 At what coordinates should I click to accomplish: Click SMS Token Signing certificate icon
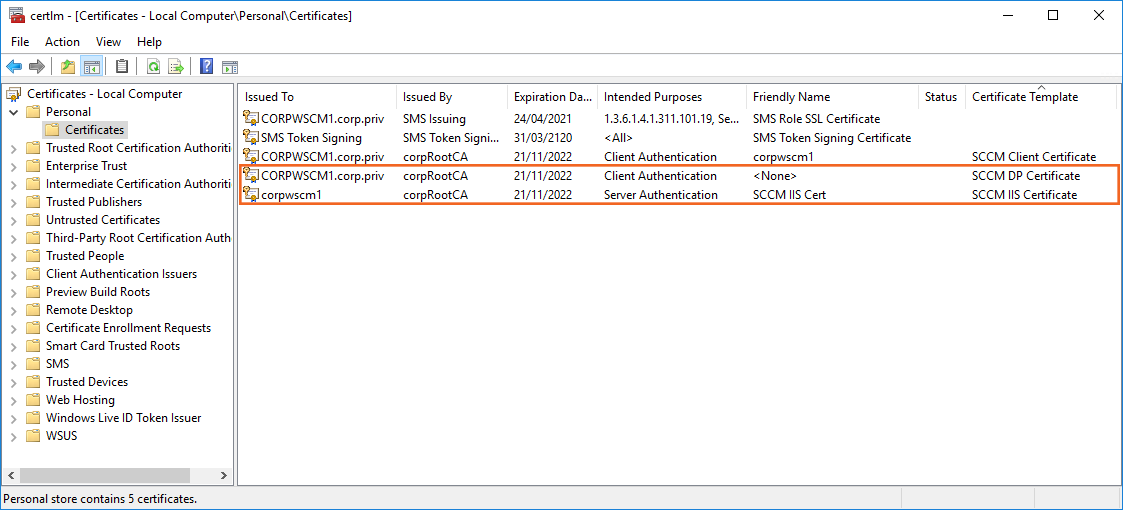click(251, 138)
